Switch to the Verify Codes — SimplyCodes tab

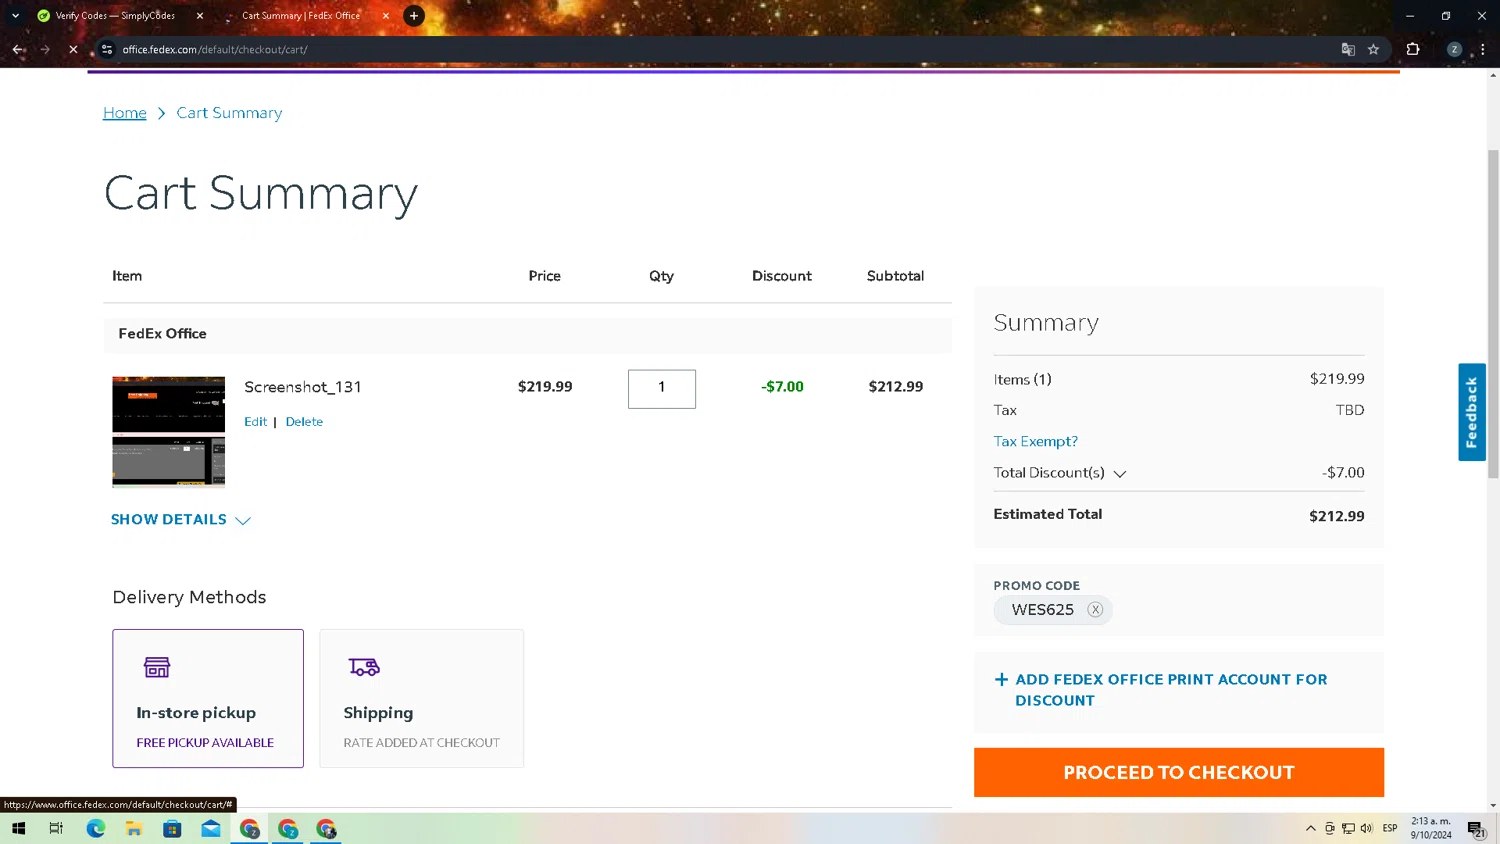click(115, 16)
